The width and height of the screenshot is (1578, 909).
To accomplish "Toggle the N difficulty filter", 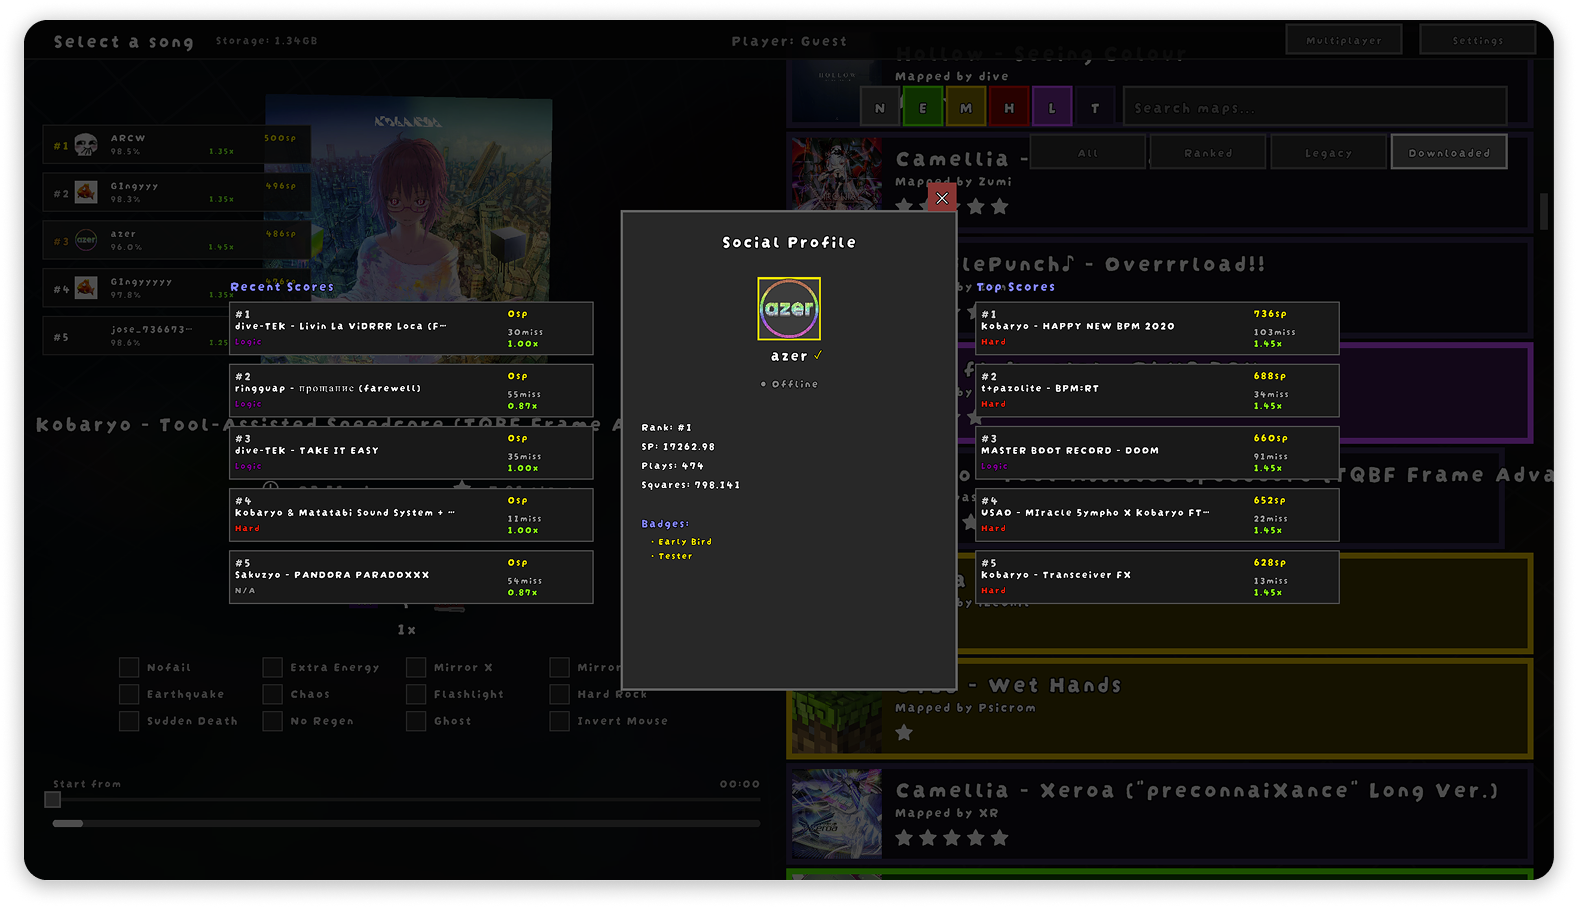I will [879, 108].
